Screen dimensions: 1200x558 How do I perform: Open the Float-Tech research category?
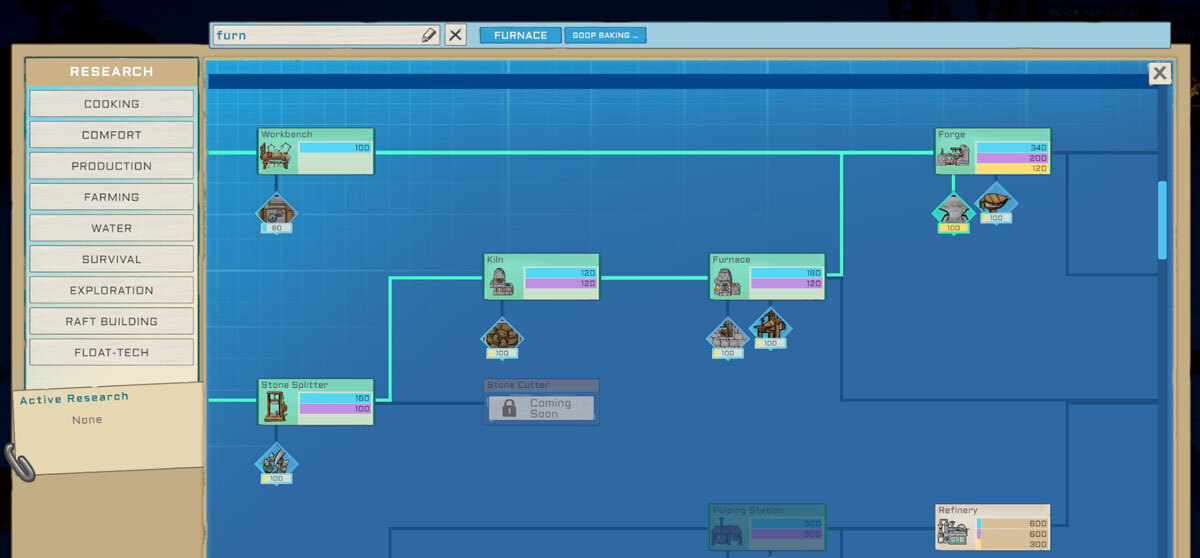coord(111,353)
